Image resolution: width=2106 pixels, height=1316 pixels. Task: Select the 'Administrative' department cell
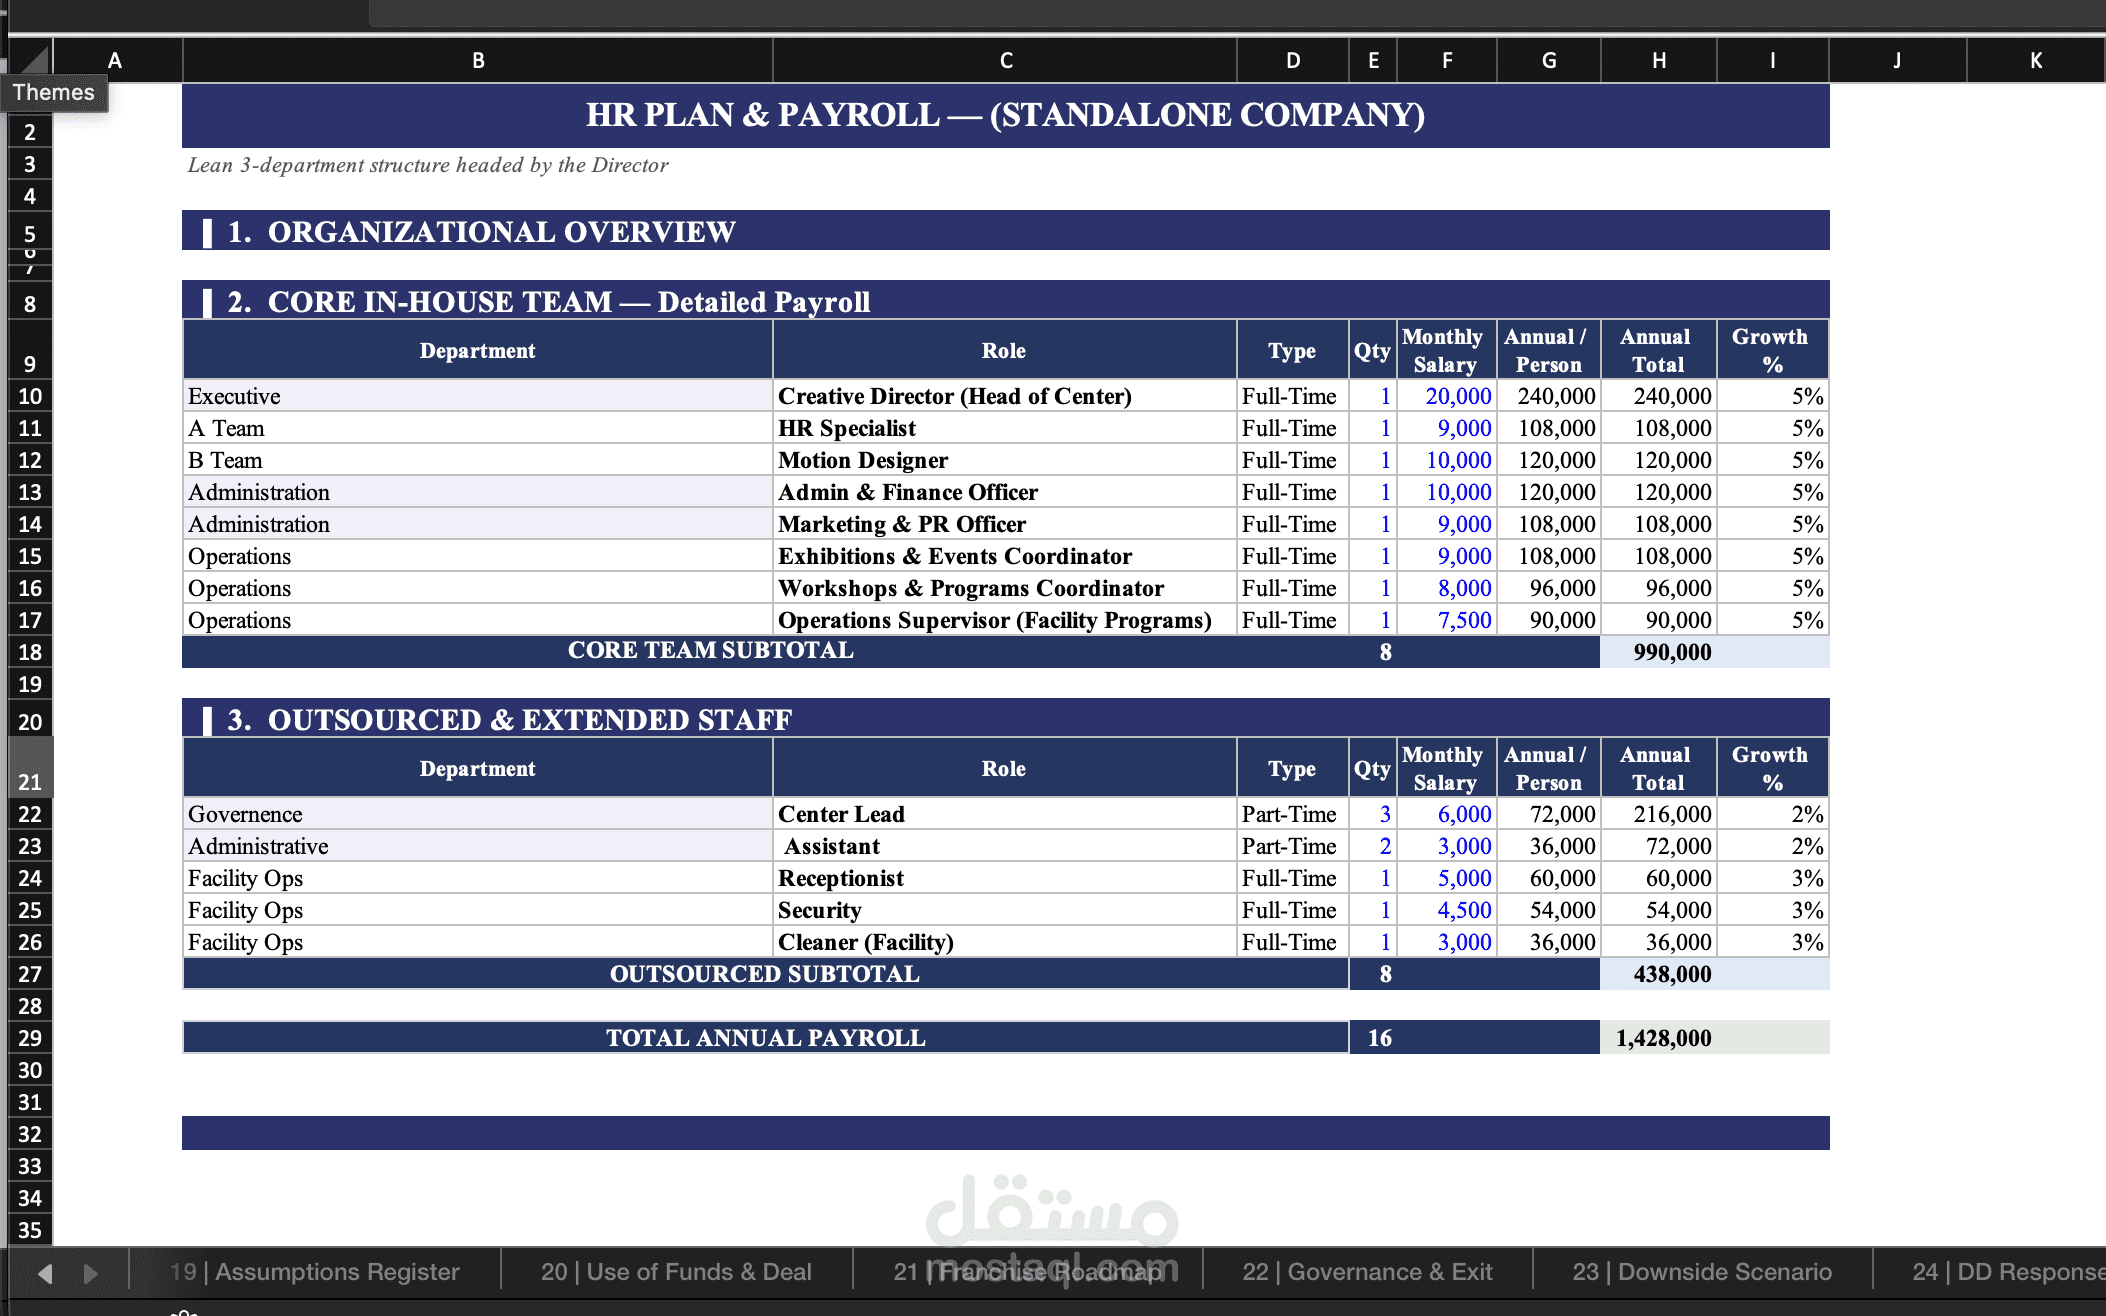click(478, 846)
